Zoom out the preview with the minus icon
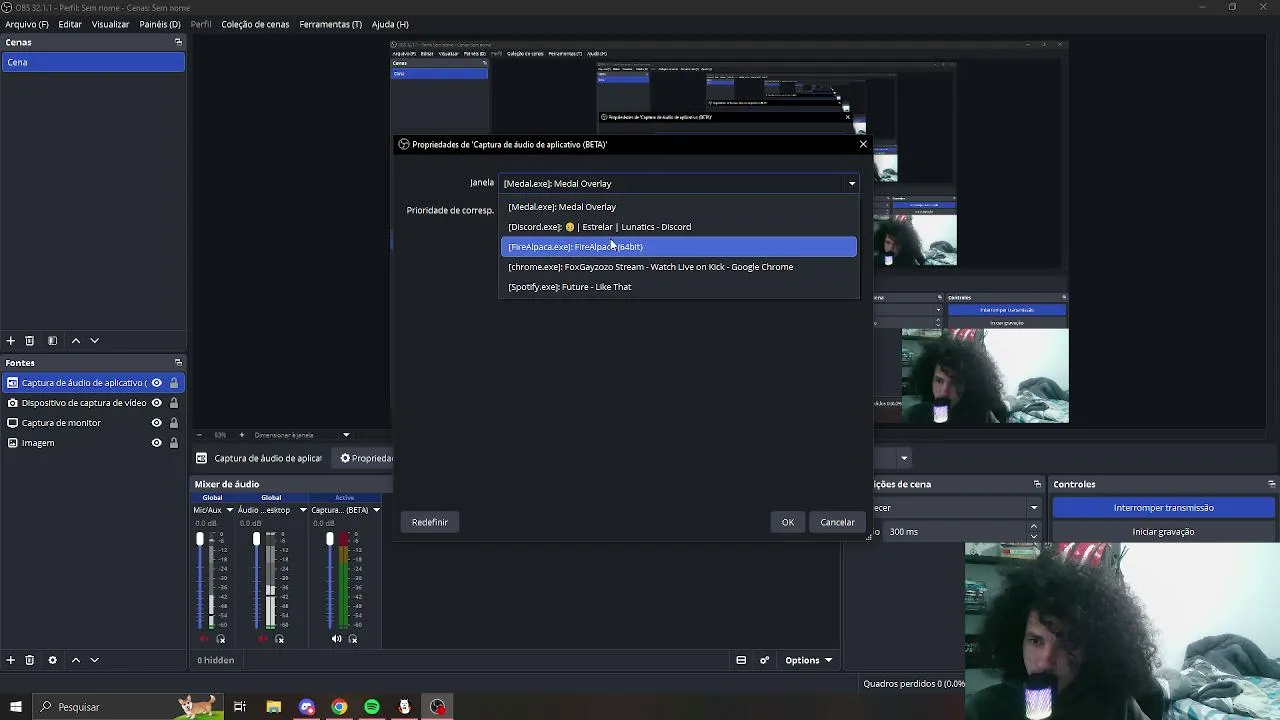Viewport: 1280px width, 720px height. click(x=199, y=435)
